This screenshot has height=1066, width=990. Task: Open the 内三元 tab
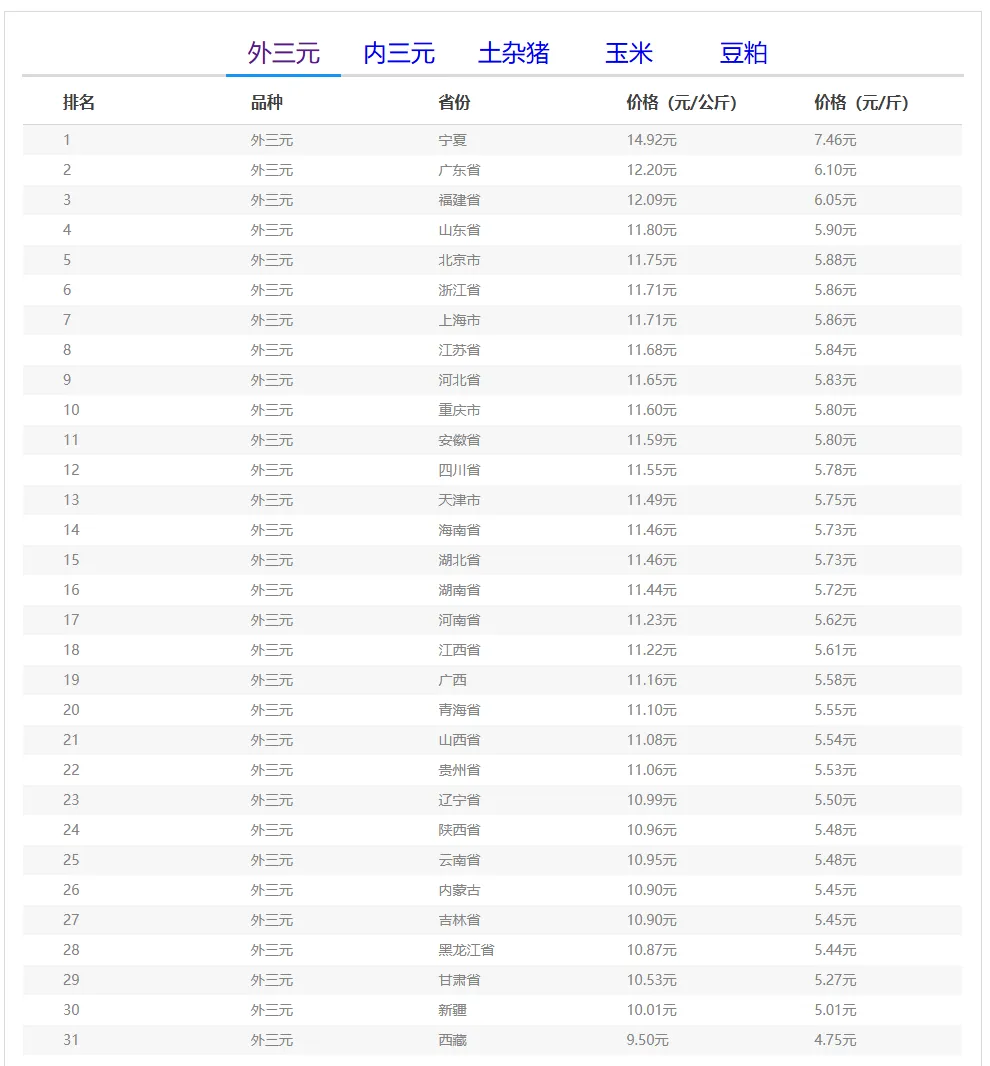398,53
